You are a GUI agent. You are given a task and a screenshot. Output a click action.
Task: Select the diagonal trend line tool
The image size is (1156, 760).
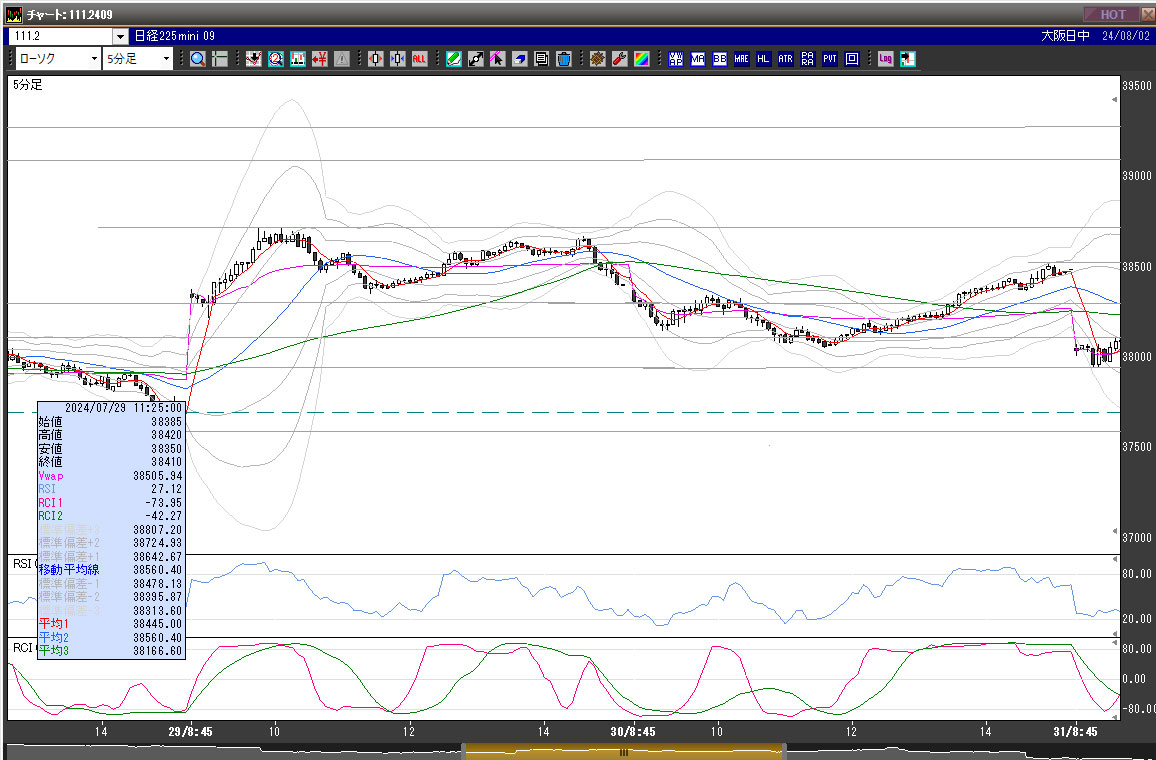(x=476, y=59)
